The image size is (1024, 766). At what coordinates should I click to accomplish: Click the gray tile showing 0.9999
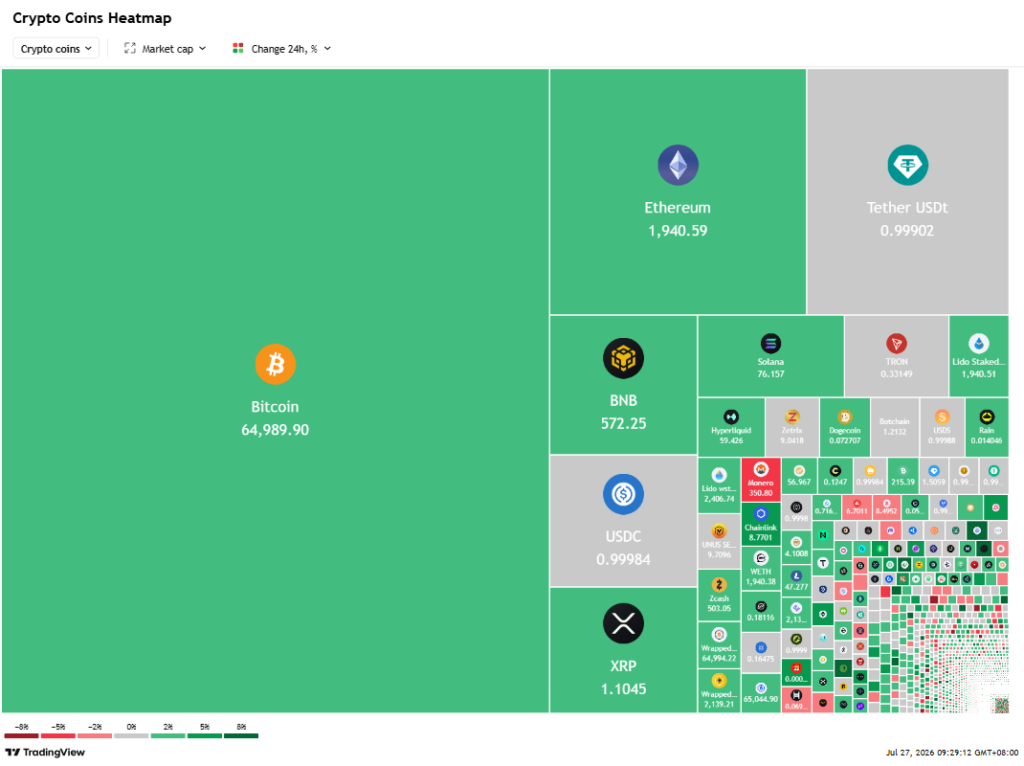(x=796, y=643)
